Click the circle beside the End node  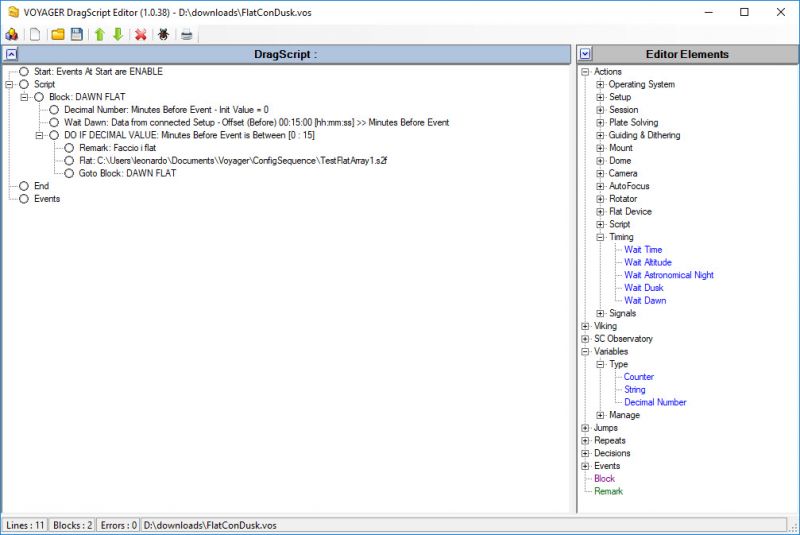click(x=24, y=186)
